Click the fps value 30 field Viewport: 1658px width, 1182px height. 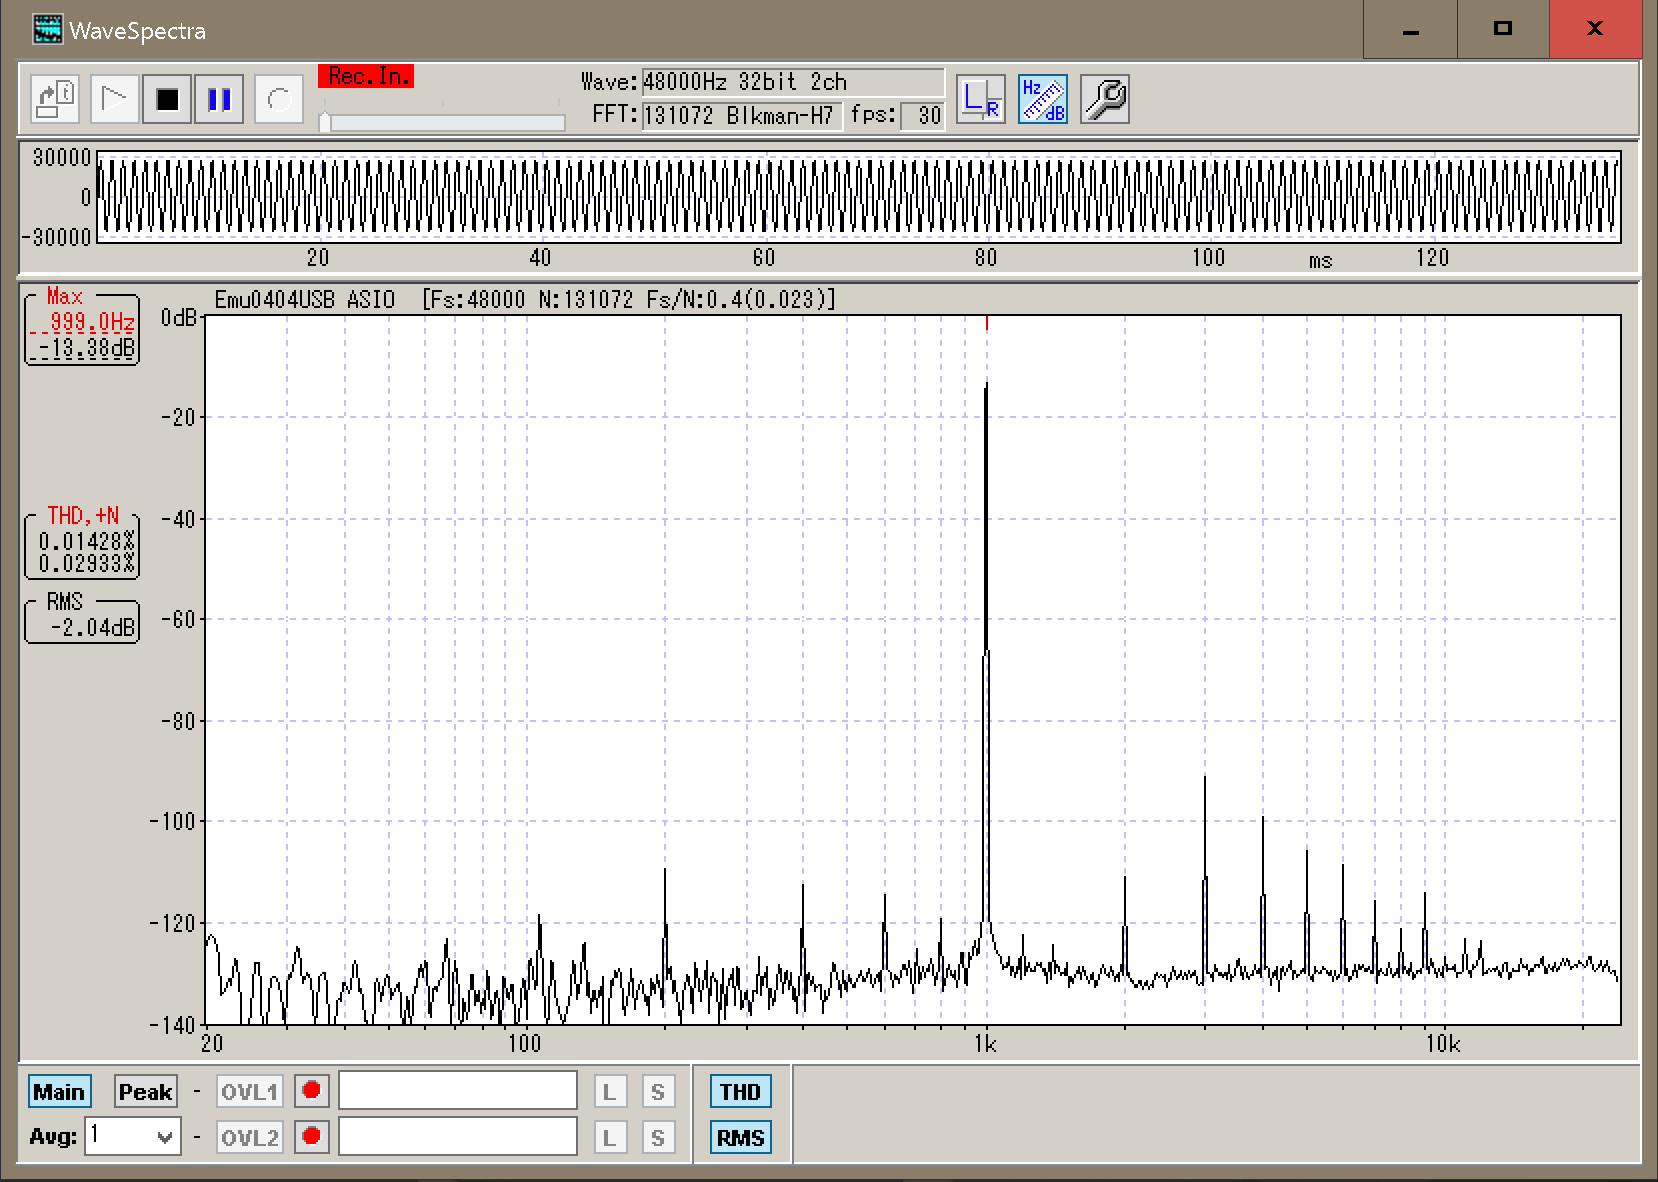922,116
